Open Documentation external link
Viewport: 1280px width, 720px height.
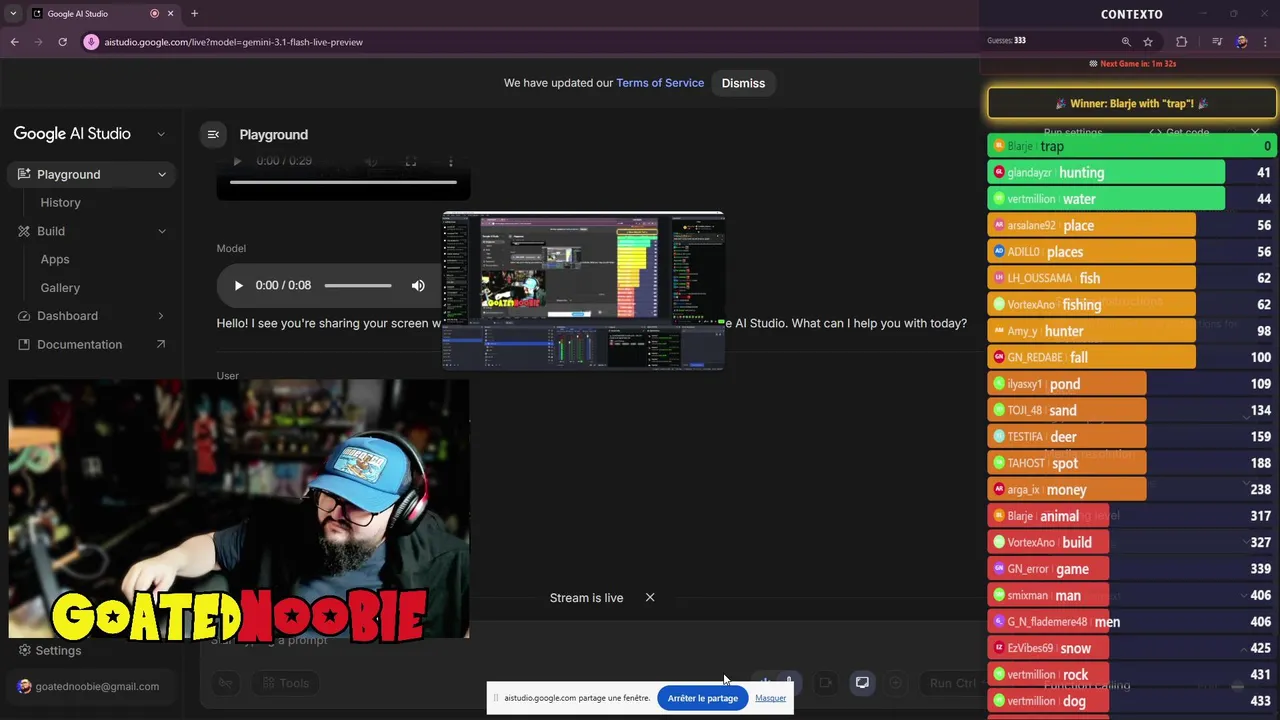tap(92, 344)
